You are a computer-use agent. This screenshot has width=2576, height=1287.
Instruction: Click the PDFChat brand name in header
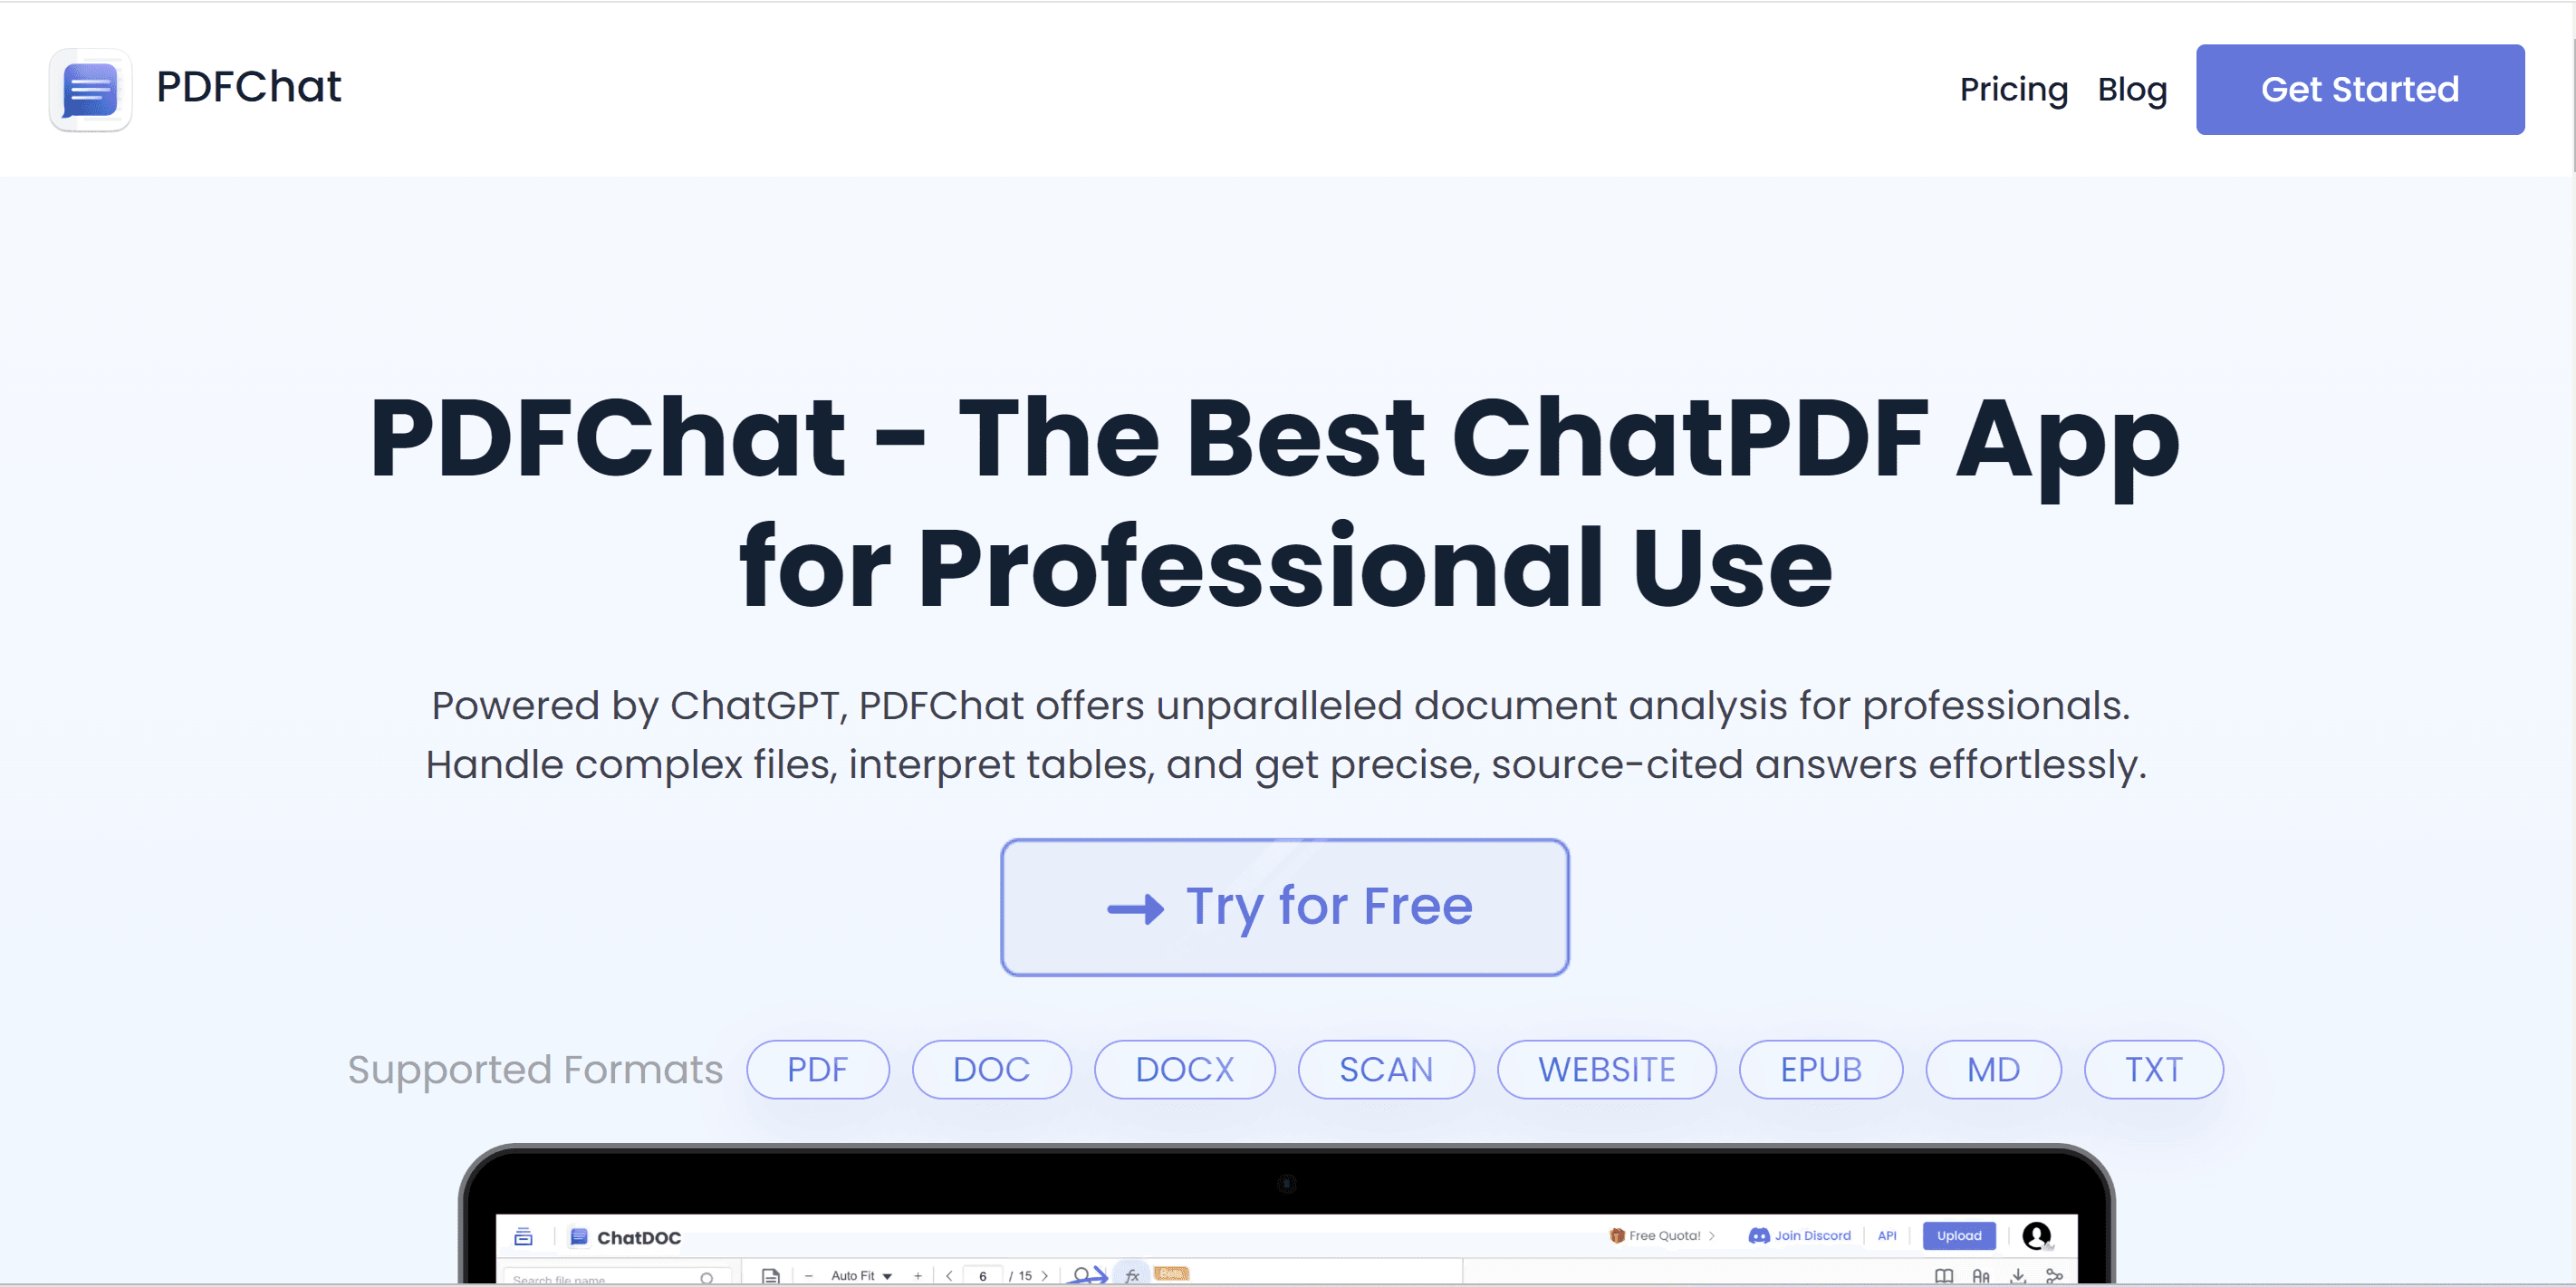tap(249, 87)
